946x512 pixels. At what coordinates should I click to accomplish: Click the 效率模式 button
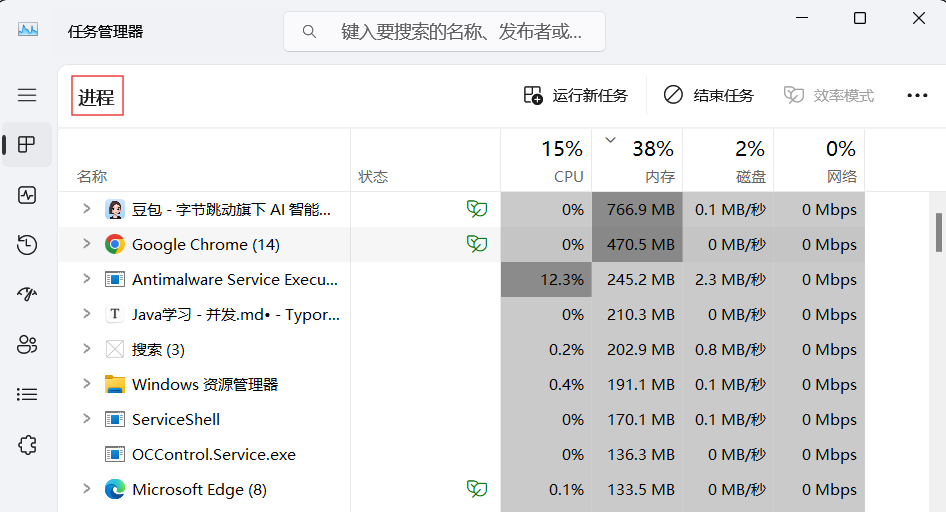click(x=828, y=96)
